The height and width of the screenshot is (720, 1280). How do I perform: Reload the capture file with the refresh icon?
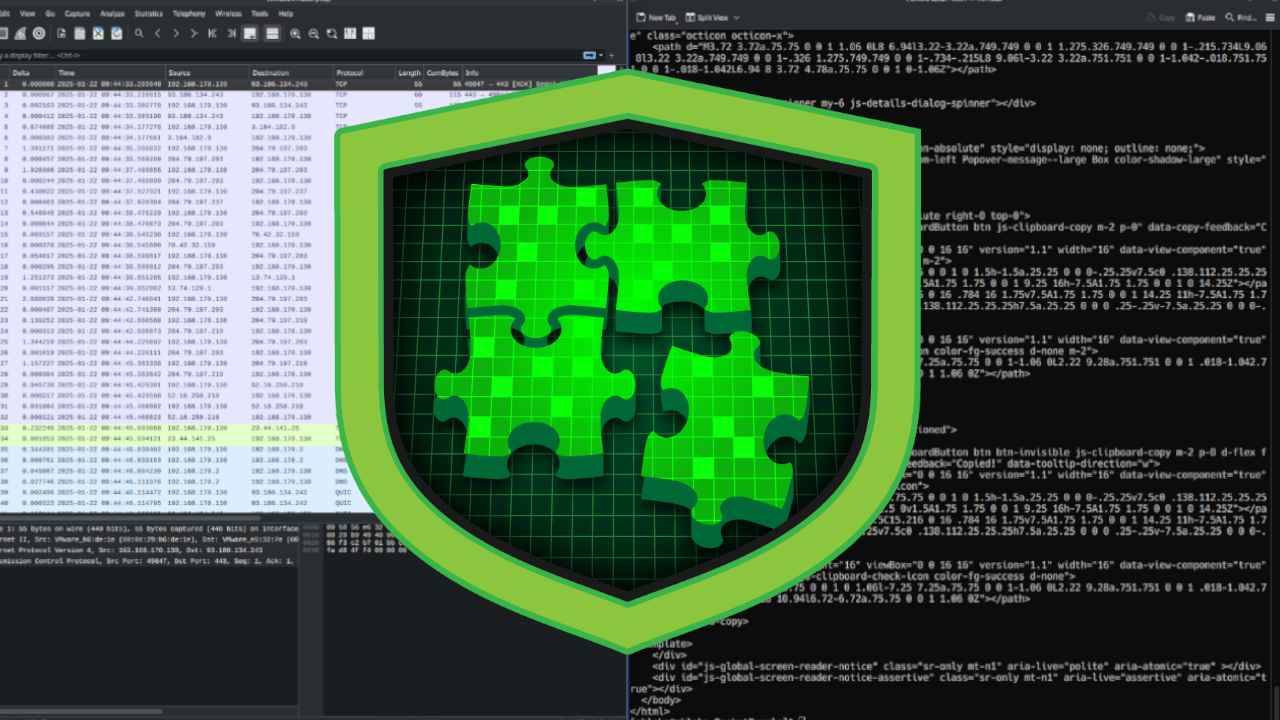tap(117, 33)
